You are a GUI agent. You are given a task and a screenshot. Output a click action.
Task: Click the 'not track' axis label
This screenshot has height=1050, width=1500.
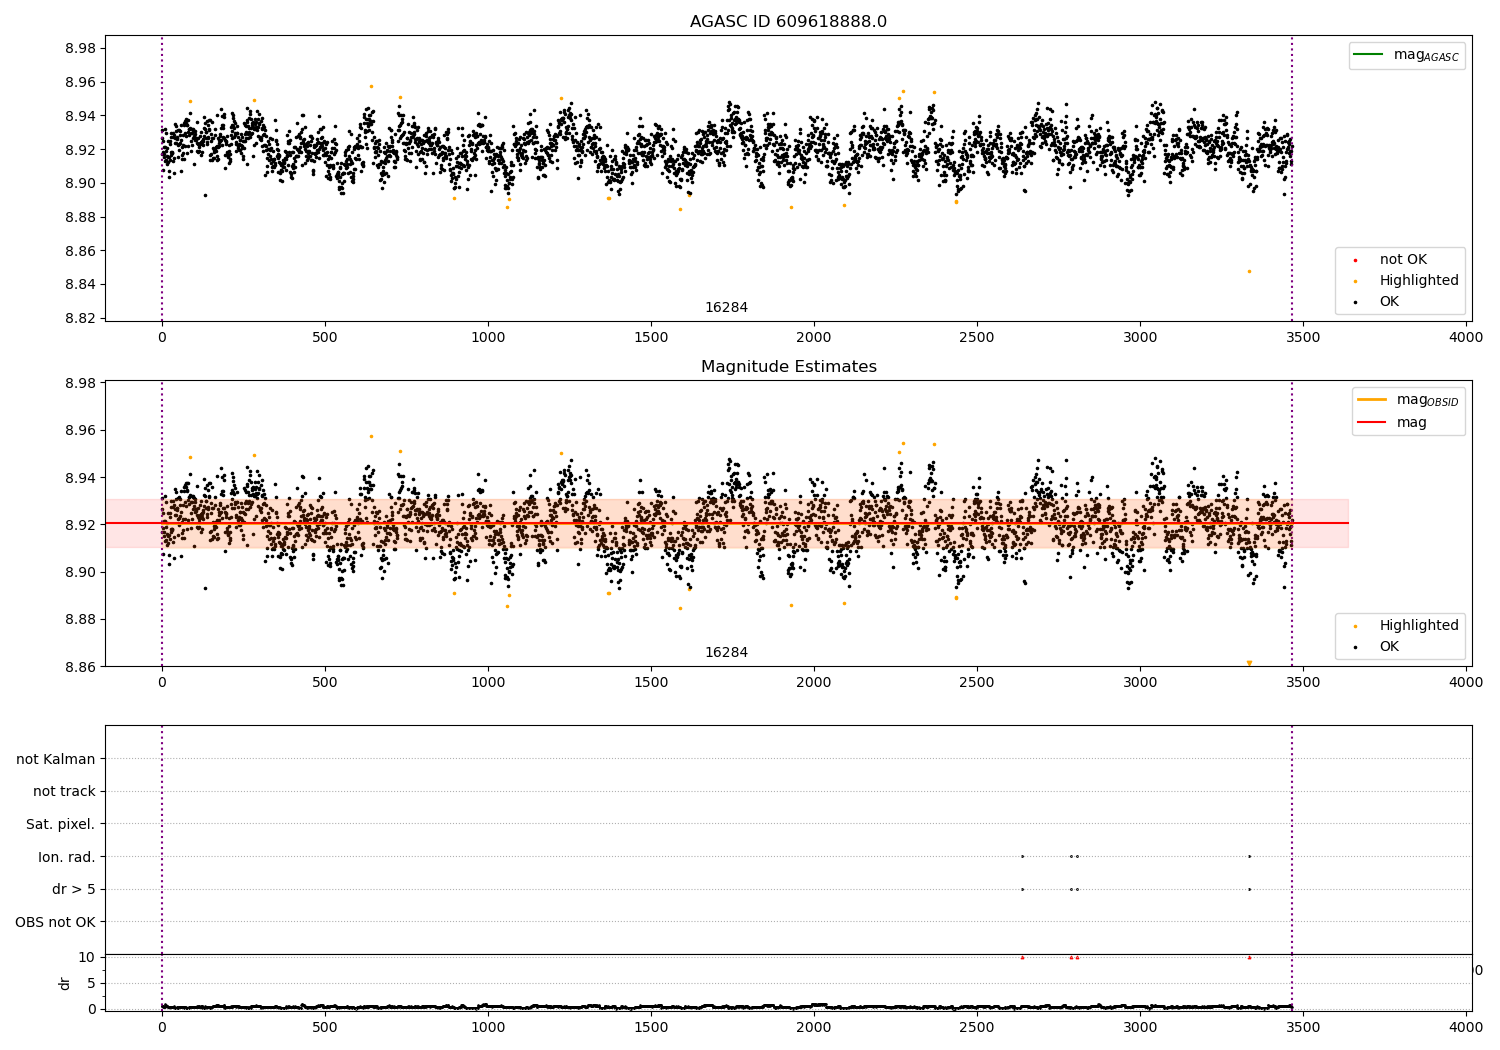[64, 791]
